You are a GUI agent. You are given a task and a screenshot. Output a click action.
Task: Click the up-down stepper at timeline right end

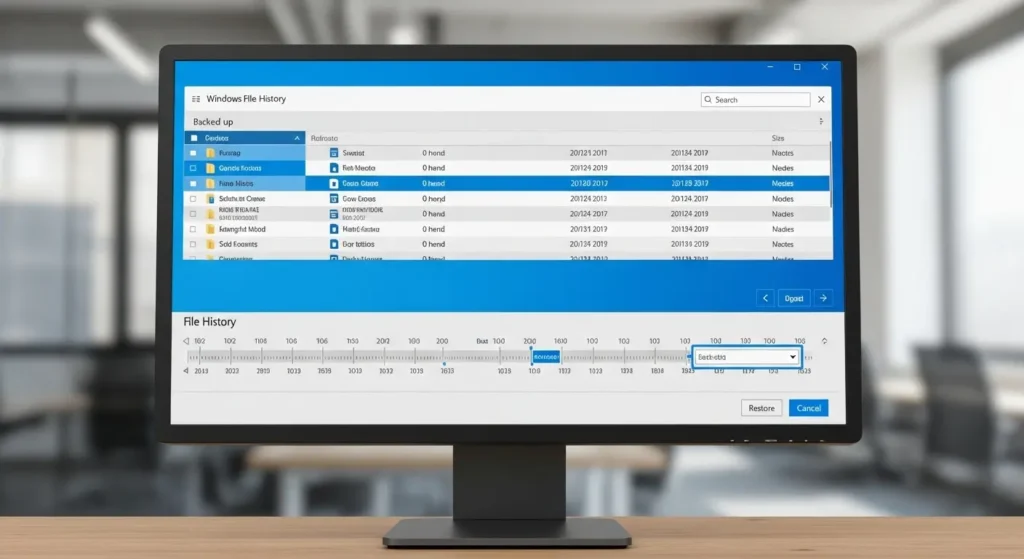(x=824, y=341)
